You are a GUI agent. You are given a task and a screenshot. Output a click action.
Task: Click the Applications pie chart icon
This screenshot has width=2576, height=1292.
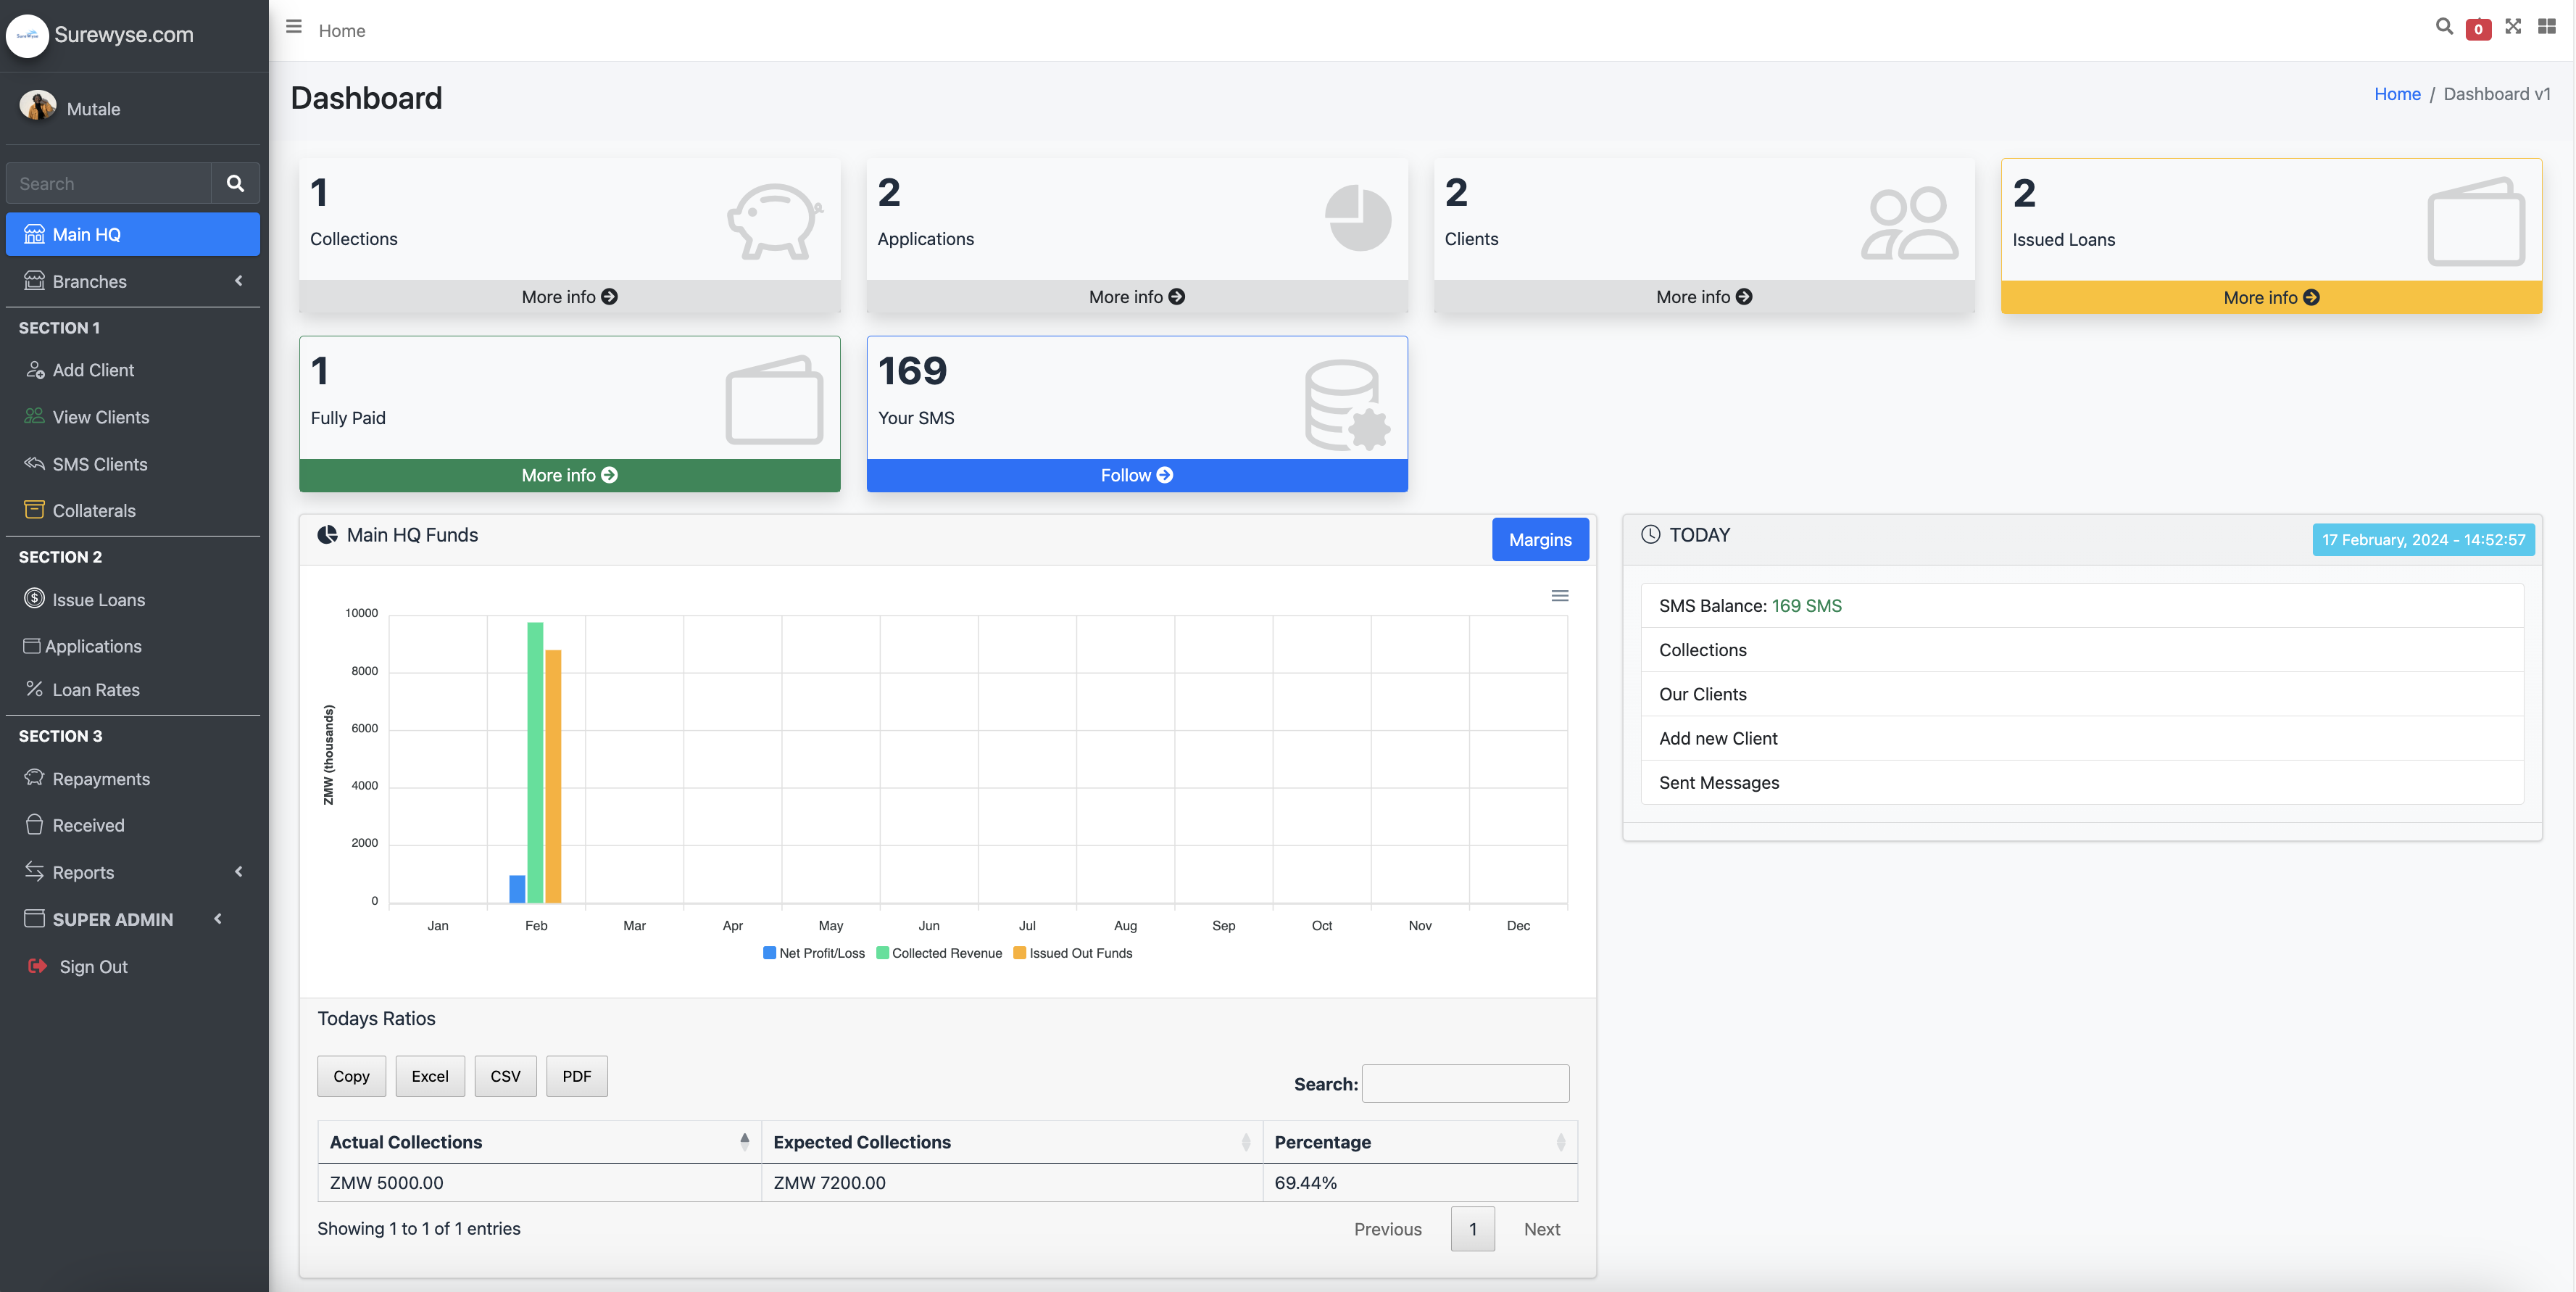(x=1357, y=218)
